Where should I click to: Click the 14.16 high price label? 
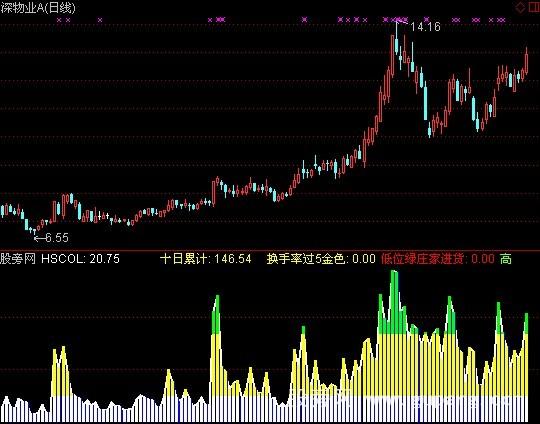coord(425,27)
